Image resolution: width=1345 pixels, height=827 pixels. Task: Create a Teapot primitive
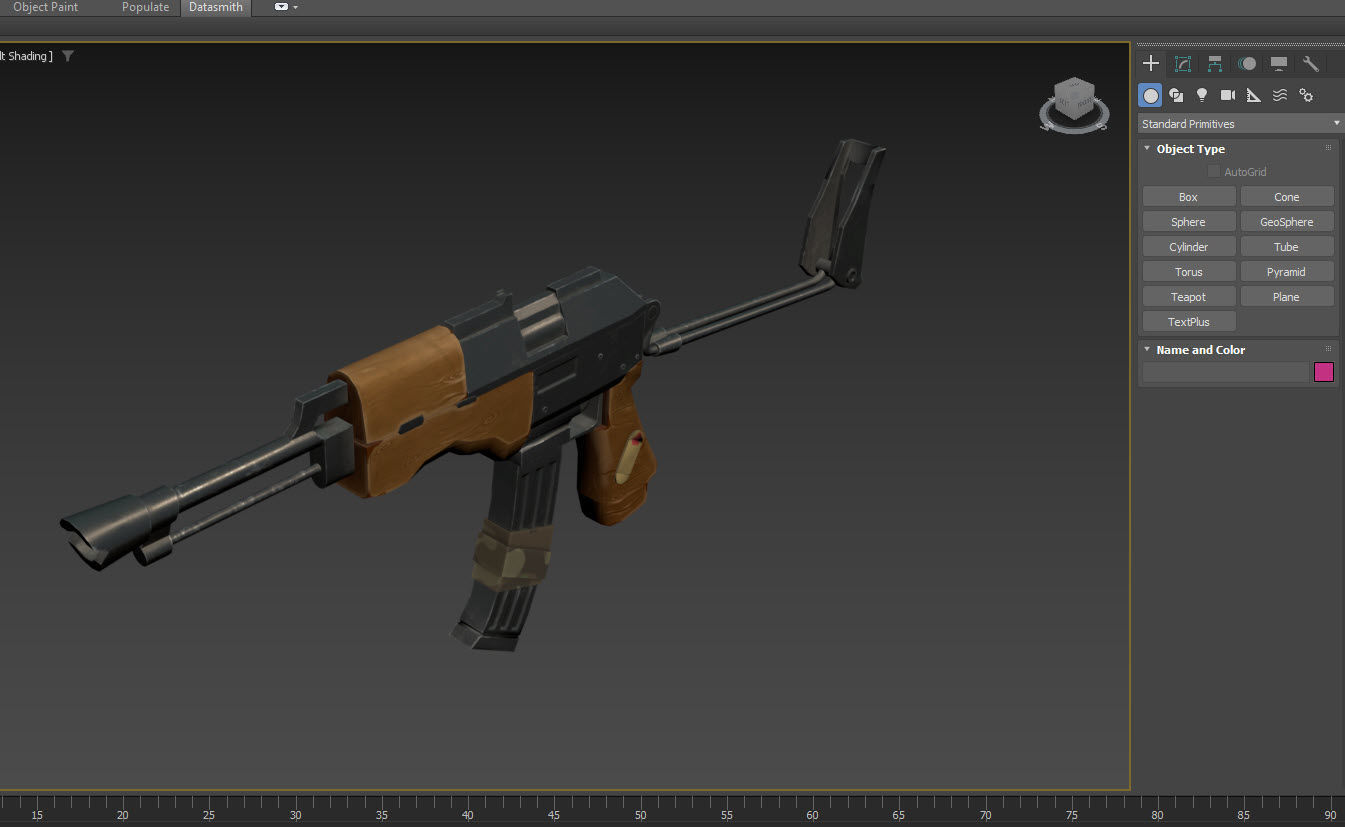click(x=1189, y=297)
